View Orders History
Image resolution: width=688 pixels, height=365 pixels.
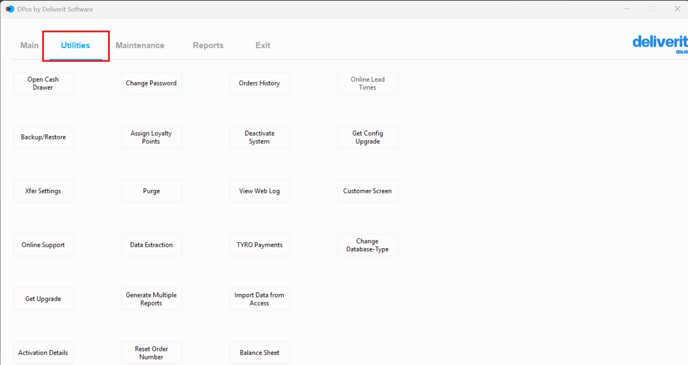pos(260,83)
